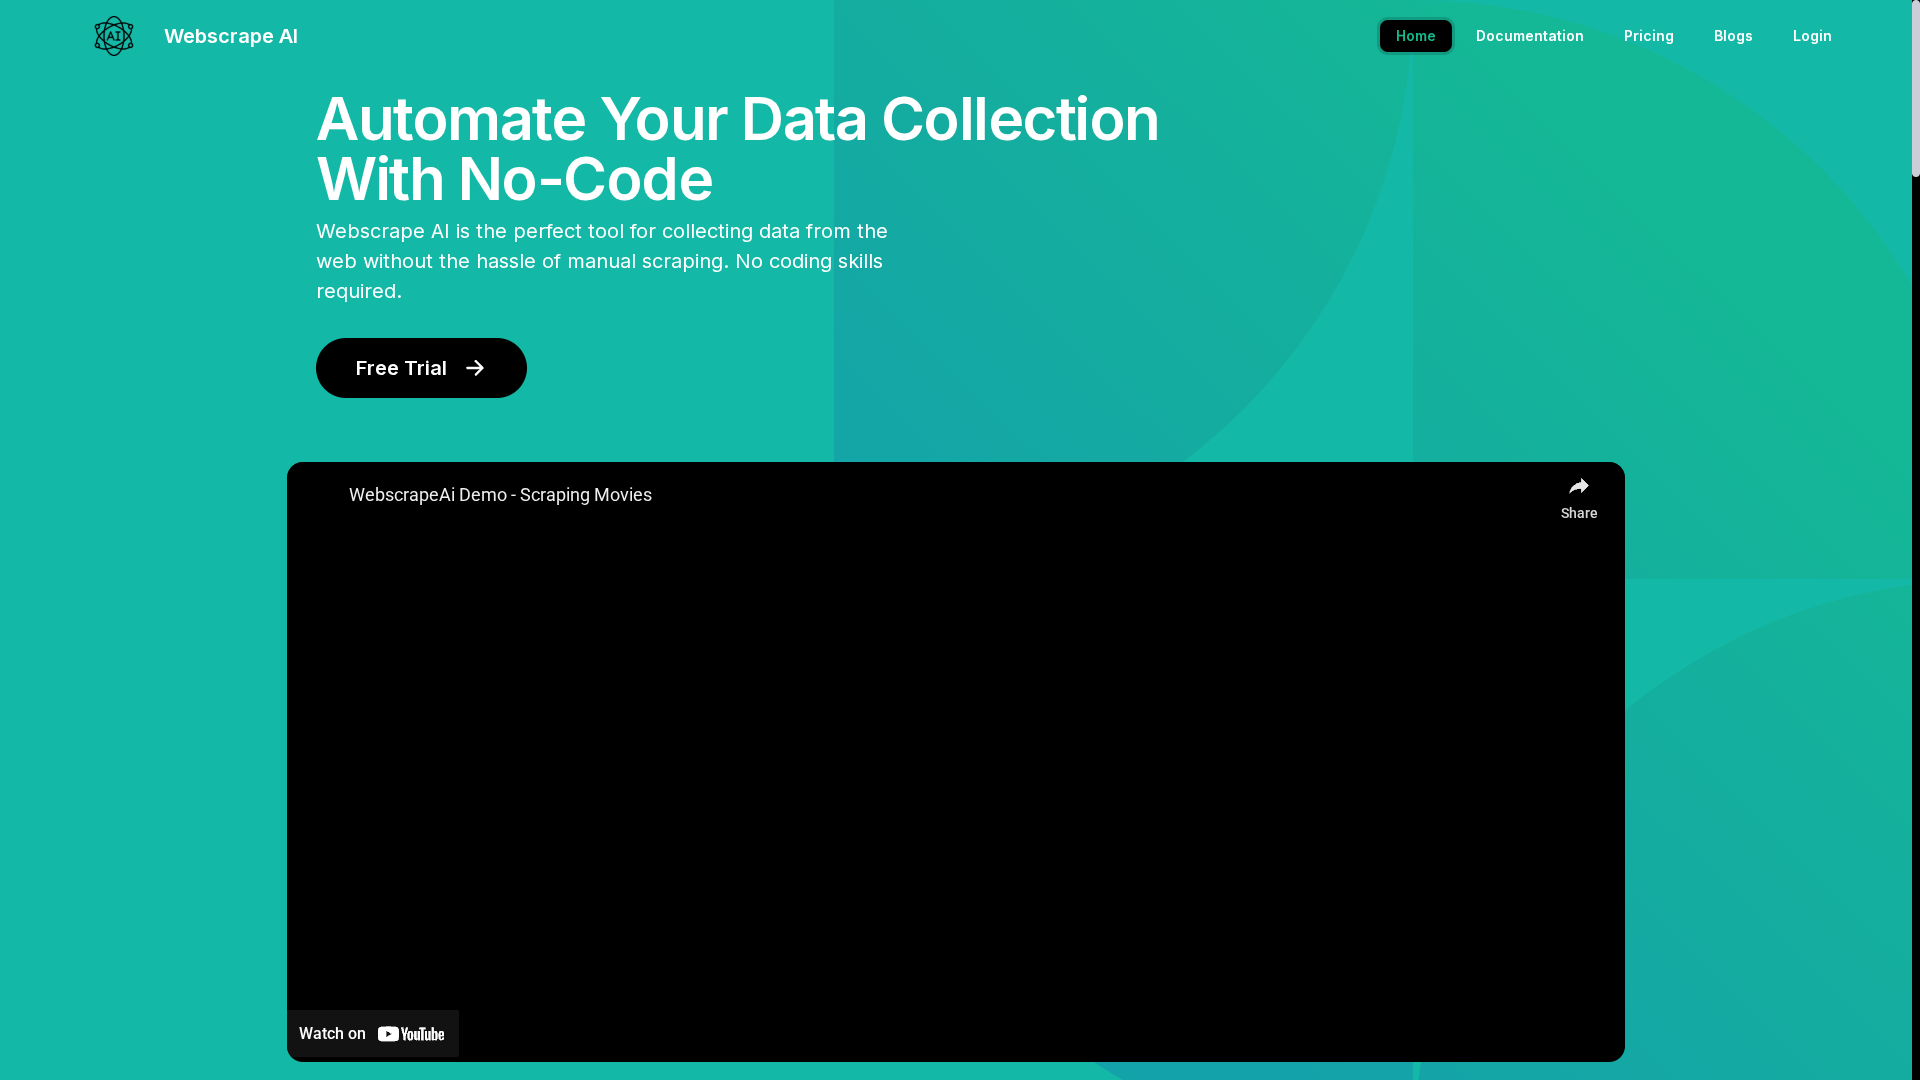1920x1080 pixels.
Task: Play the demo video in the player area
Action: tap(956, 762)
